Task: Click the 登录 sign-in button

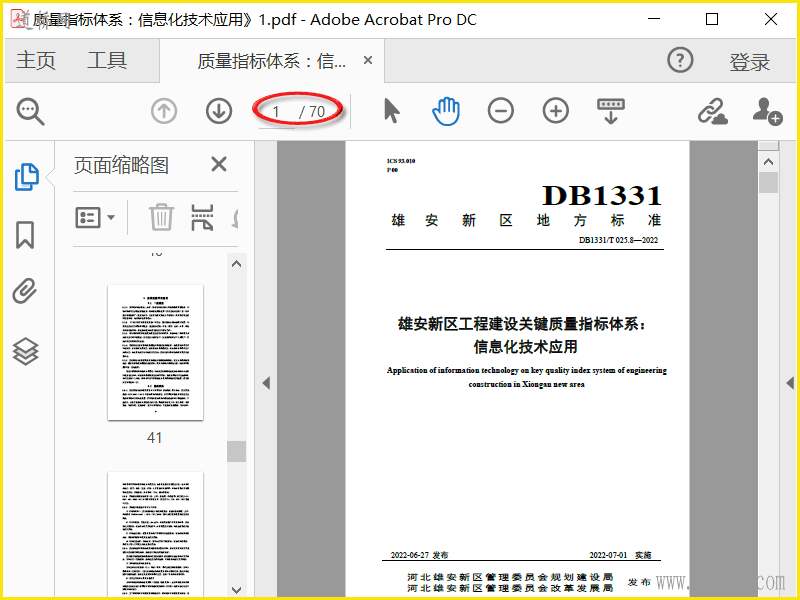Action: pos(749,62)
